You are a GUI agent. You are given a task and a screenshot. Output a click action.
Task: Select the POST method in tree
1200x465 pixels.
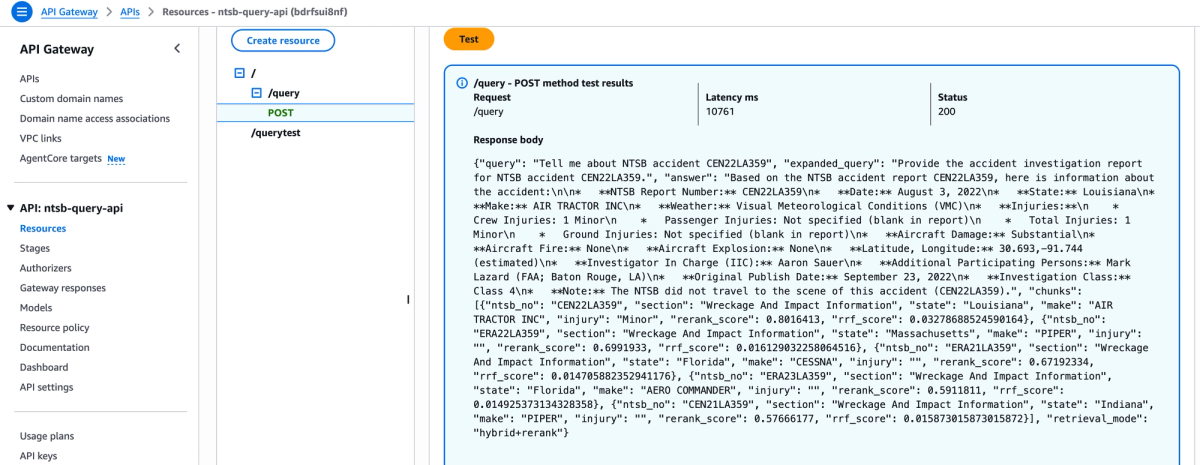click(281, 113)
